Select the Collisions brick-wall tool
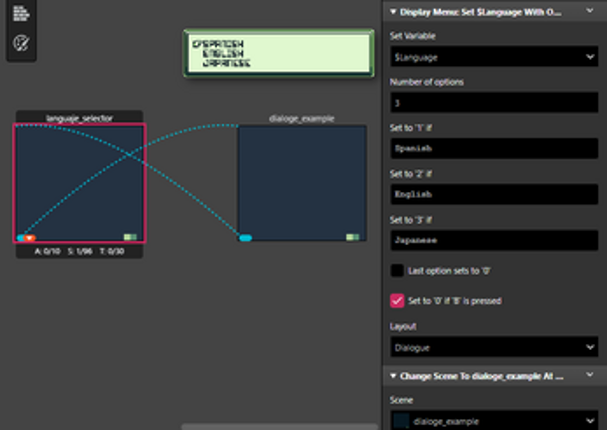 tap(21, 14)
